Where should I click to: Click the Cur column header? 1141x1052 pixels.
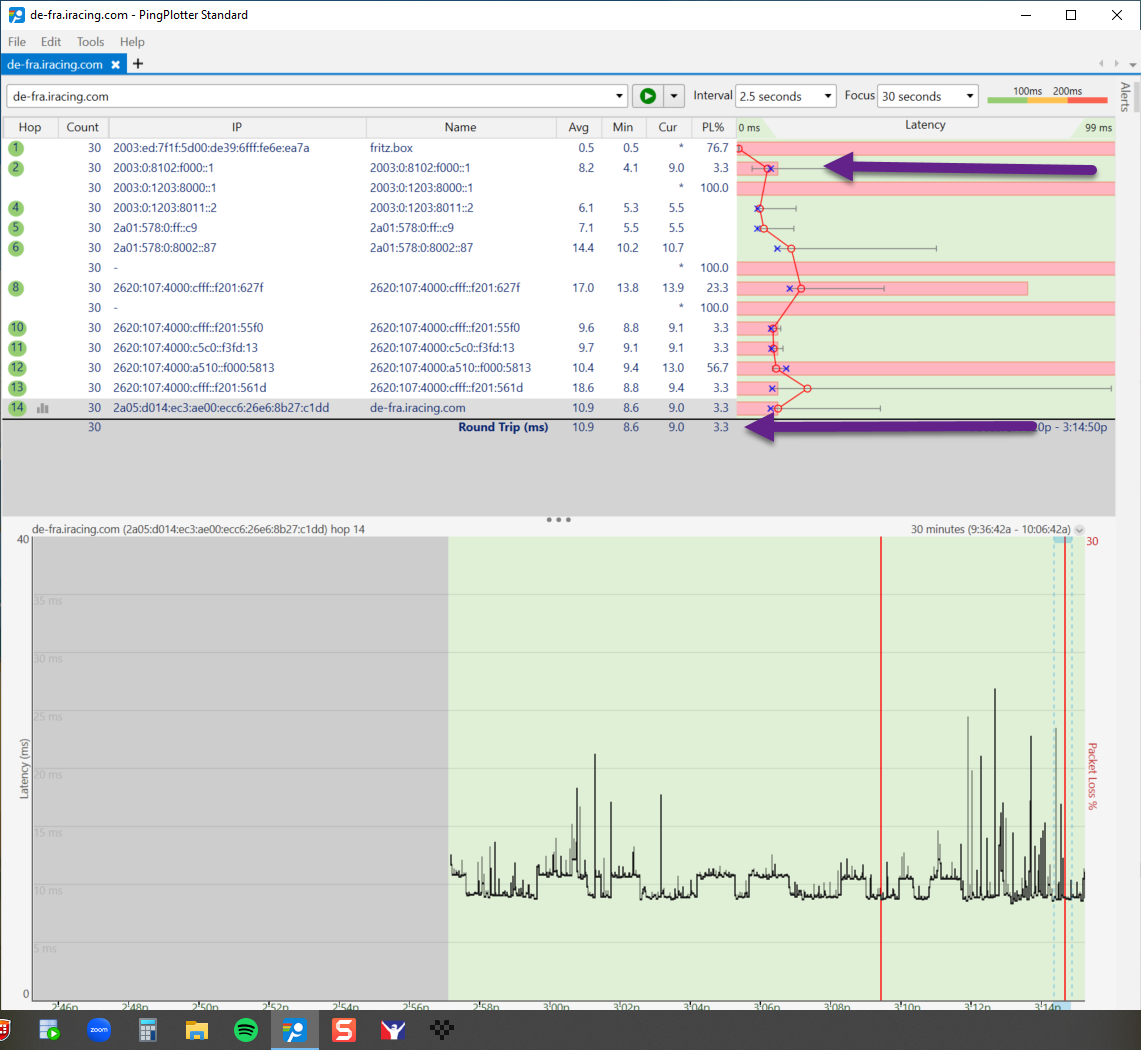tap(668, 127)
